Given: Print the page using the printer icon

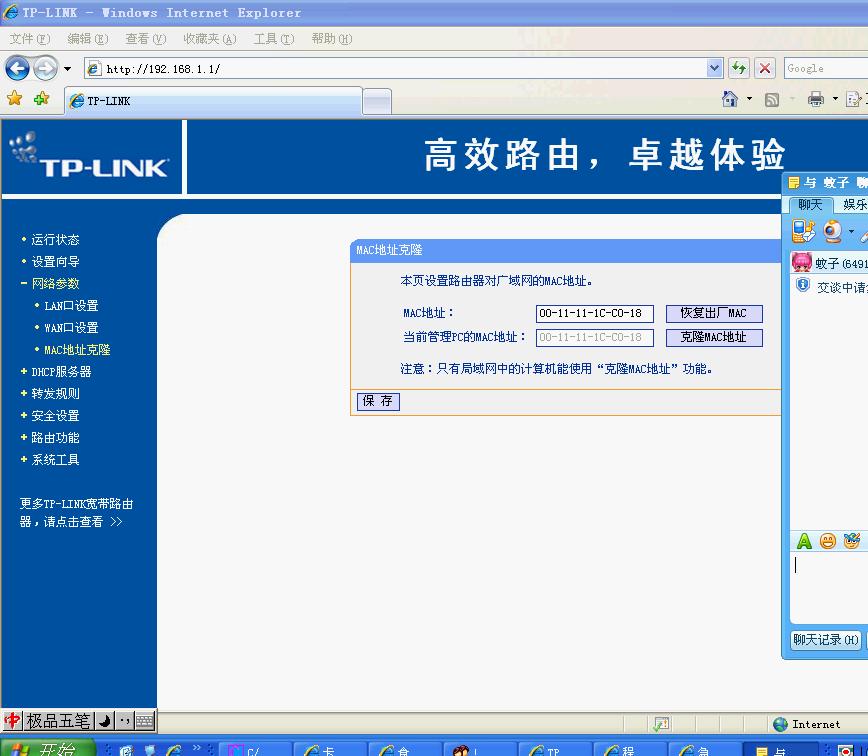Looking at the screenshot, I should coord(815,100).
